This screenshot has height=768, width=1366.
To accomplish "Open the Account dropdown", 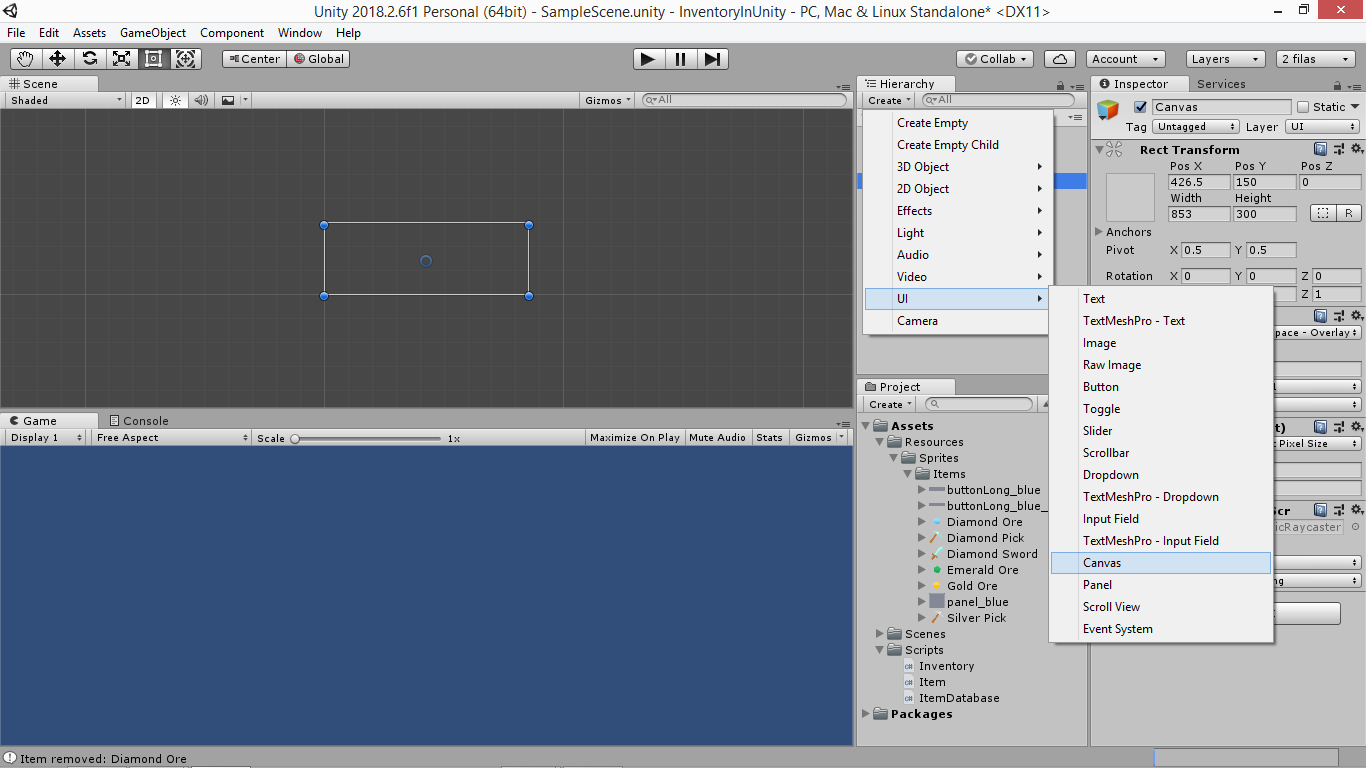I will (1125, 59).
